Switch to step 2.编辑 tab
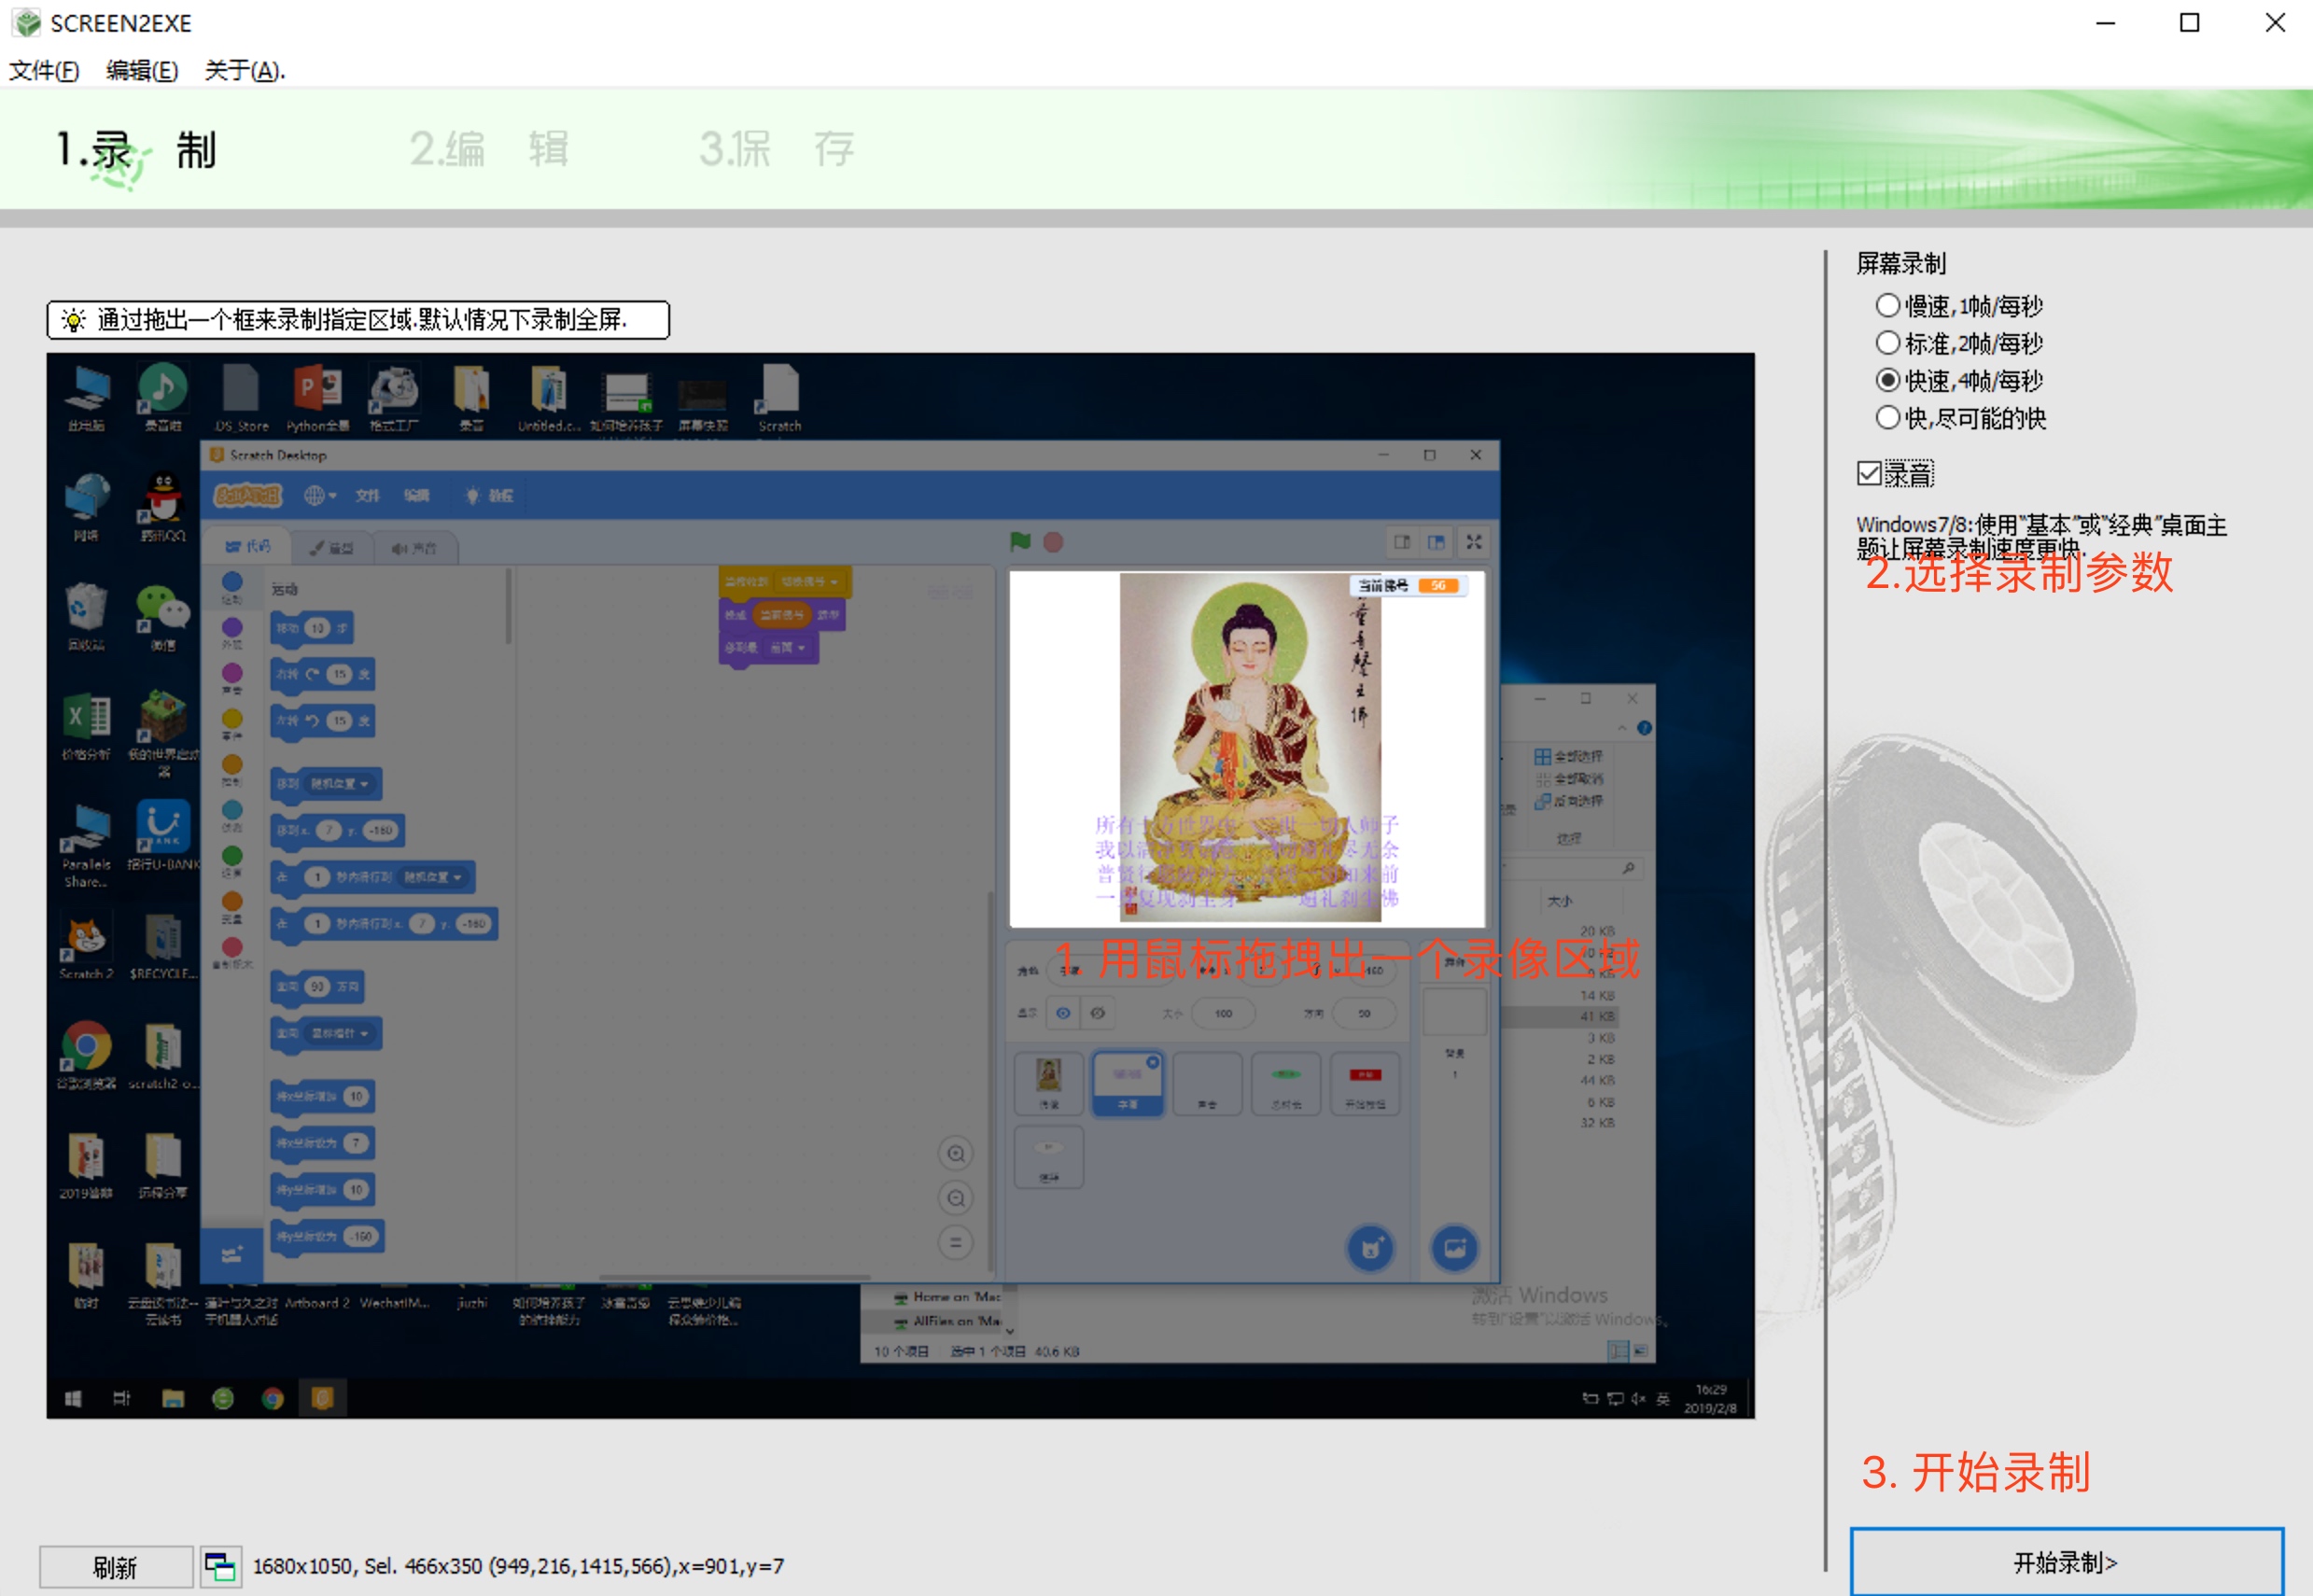Screen dimensions: 2313x1596 [489, 150]
